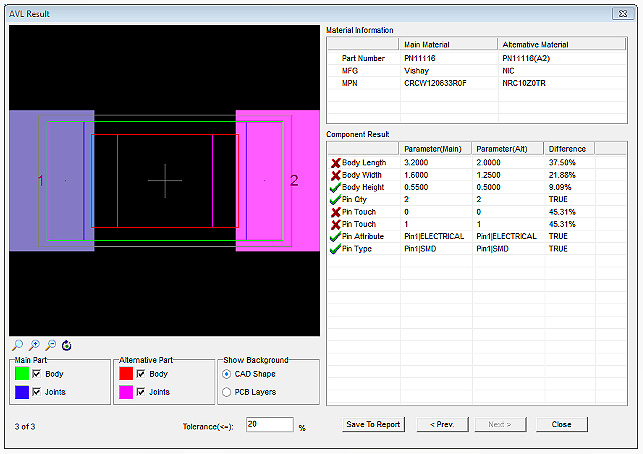Click into the Tolerance input field
This screenshot has height=454, width=643.
click(x=268, y=425)
